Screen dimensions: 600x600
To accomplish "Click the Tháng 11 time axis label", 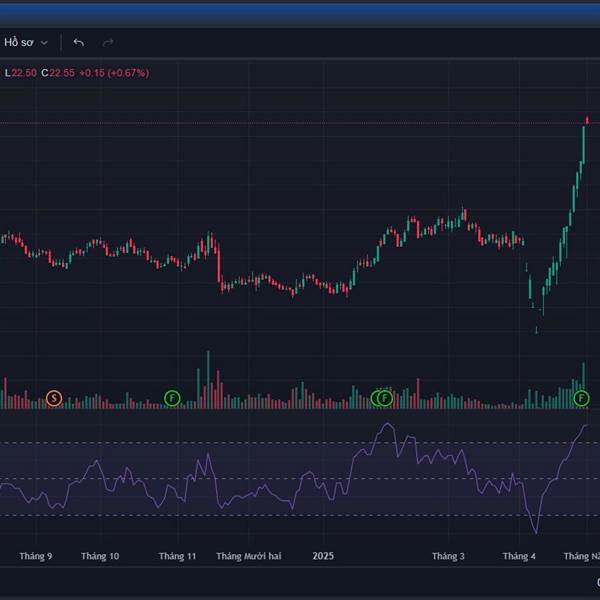I will [x=177, y=556].
